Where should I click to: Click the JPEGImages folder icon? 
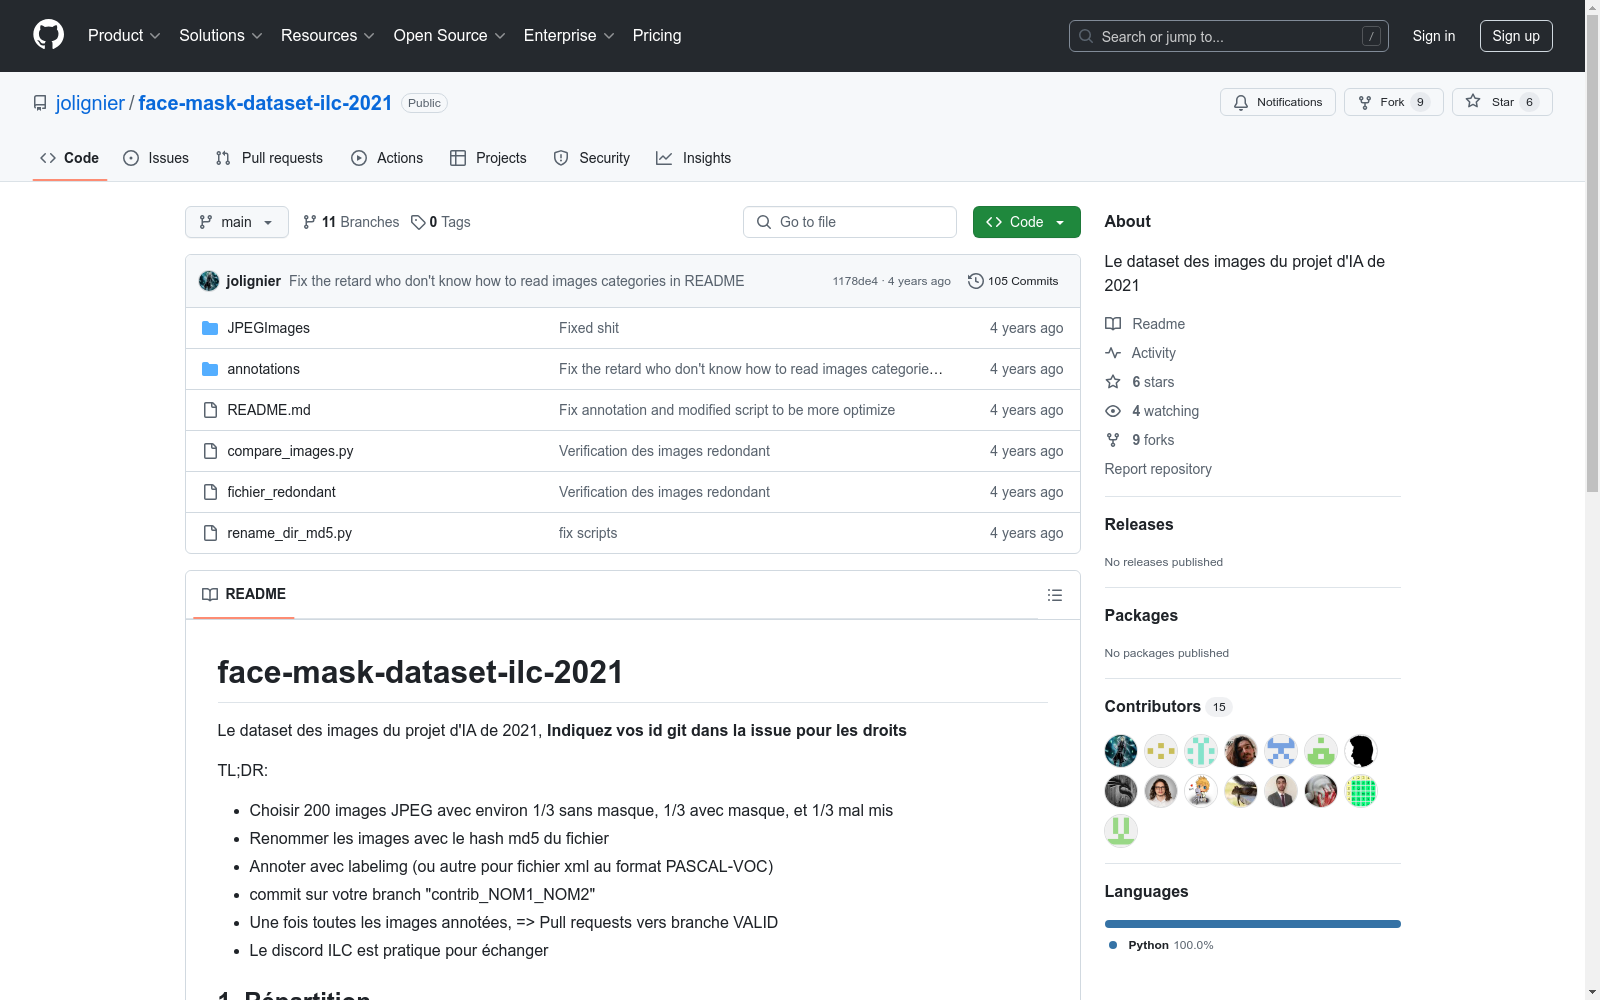click(210, 328)
